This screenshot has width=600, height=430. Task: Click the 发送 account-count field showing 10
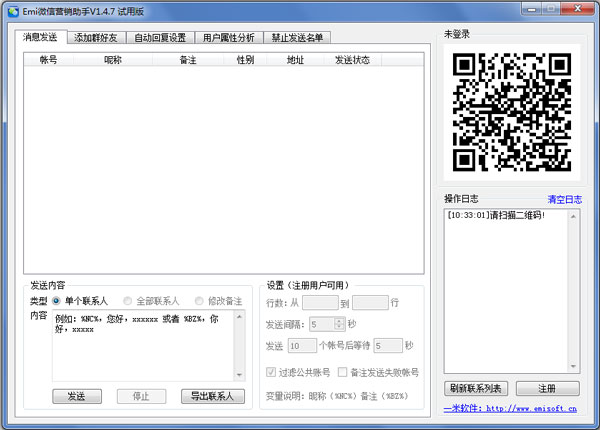(x=302, y=346)
